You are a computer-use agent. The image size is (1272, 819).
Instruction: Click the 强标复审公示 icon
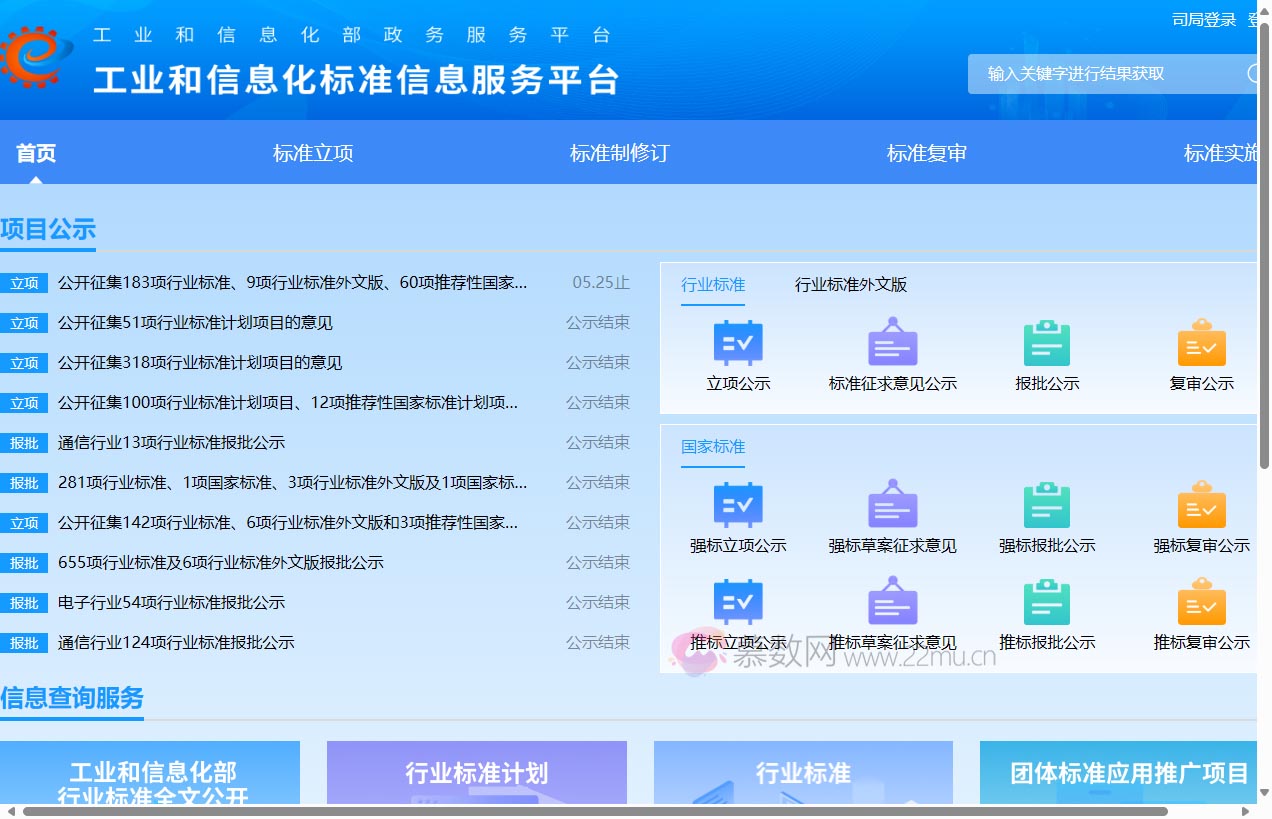1201,505
